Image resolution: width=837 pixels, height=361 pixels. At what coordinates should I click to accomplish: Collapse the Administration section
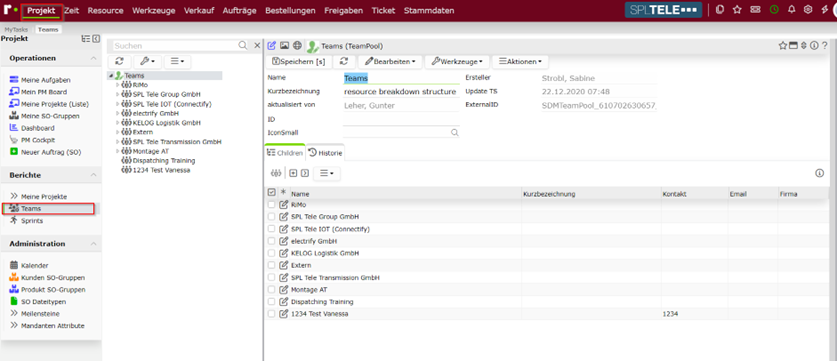click(x=93, y=244)
